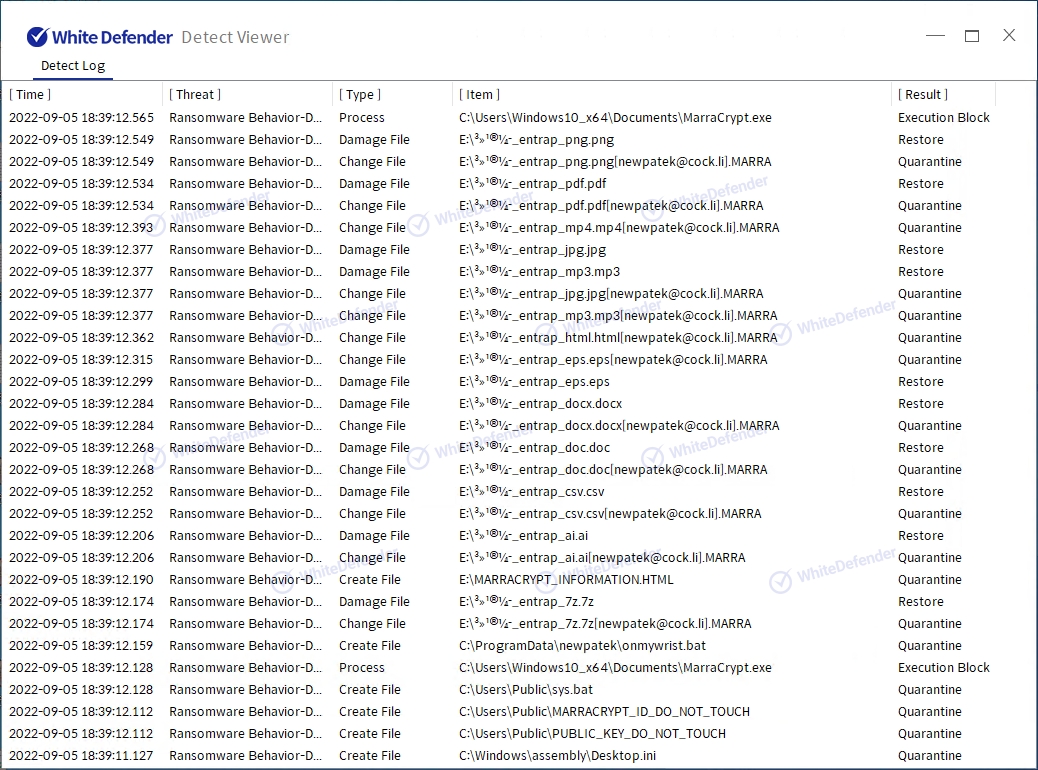Select the PUBLIC_KEY_DO_NOT_TOUCH item
1038x770 pixels.
pyautogui.click(x=592, y=734)
